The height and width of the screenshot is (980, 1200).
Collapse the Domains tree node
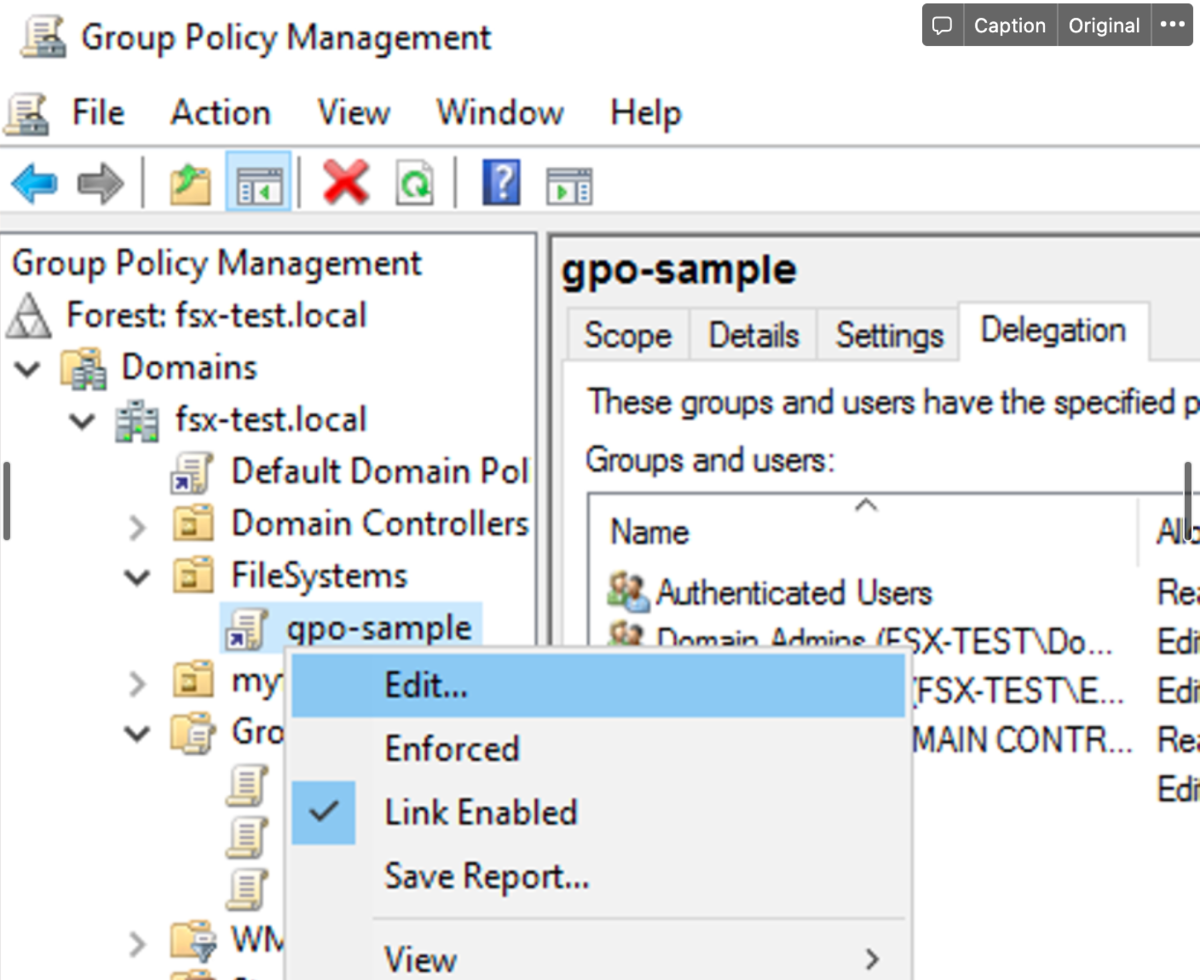28,369
